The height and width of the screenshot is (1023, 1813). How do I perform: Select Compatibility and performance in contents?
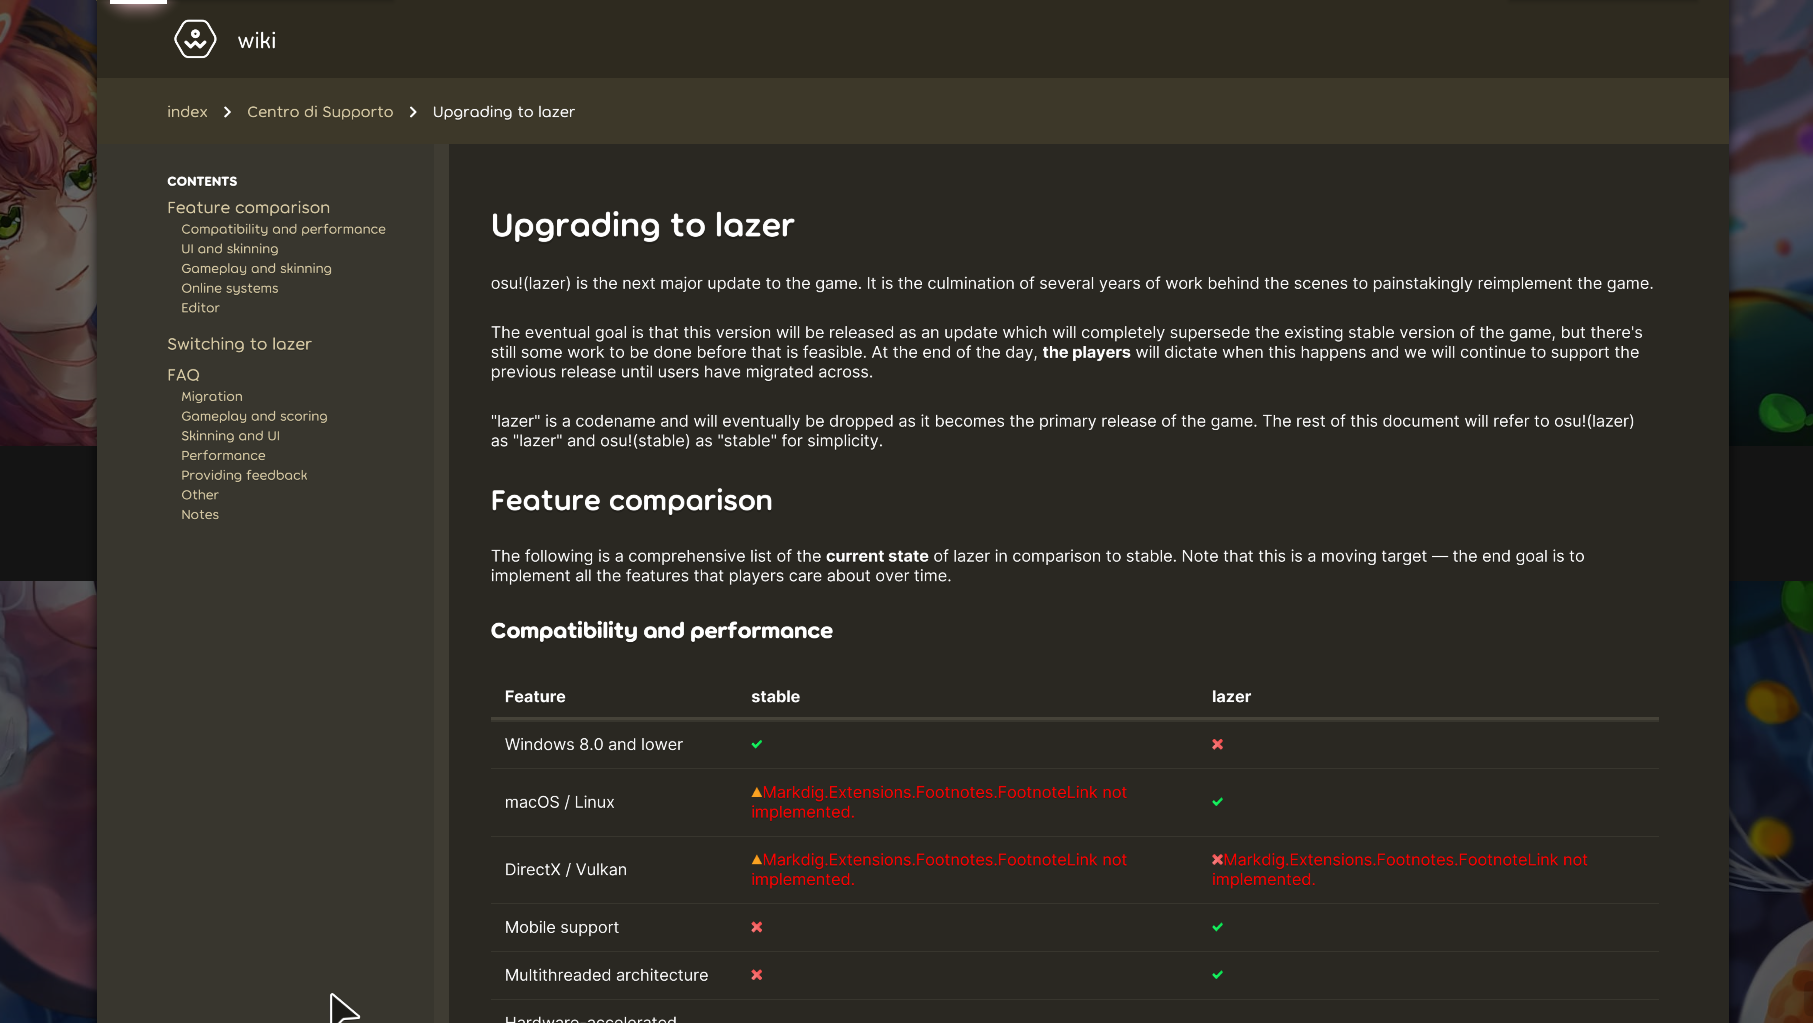[x=283, y=229]
